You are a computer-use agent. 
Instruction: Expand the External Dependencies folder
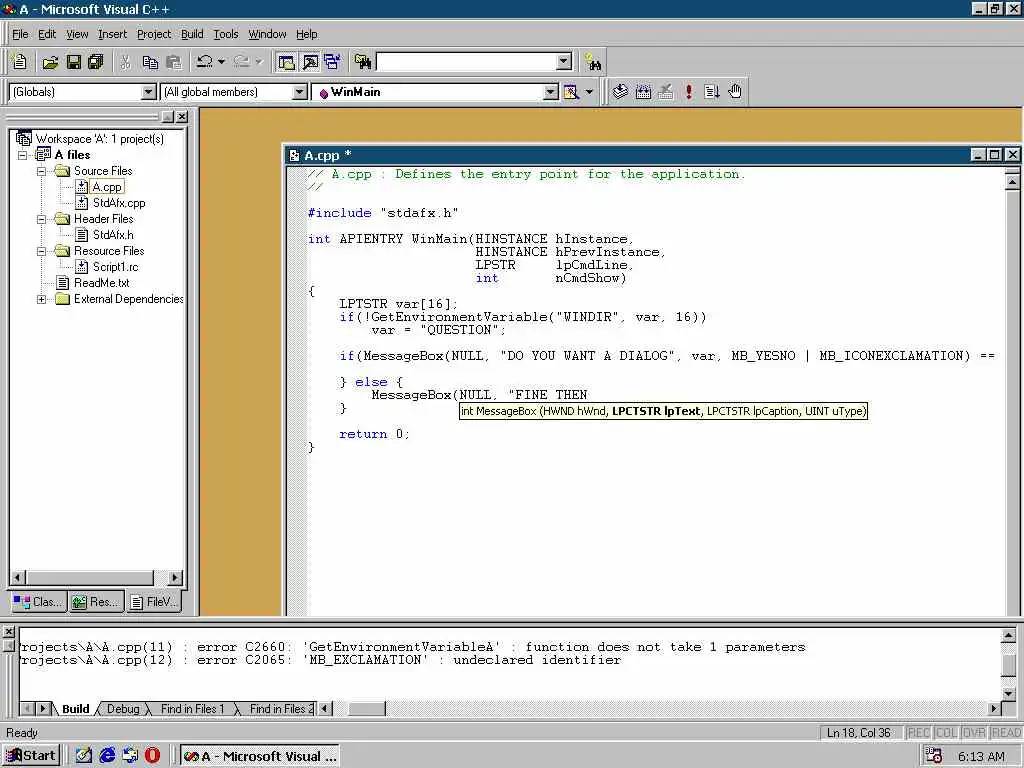41,299
